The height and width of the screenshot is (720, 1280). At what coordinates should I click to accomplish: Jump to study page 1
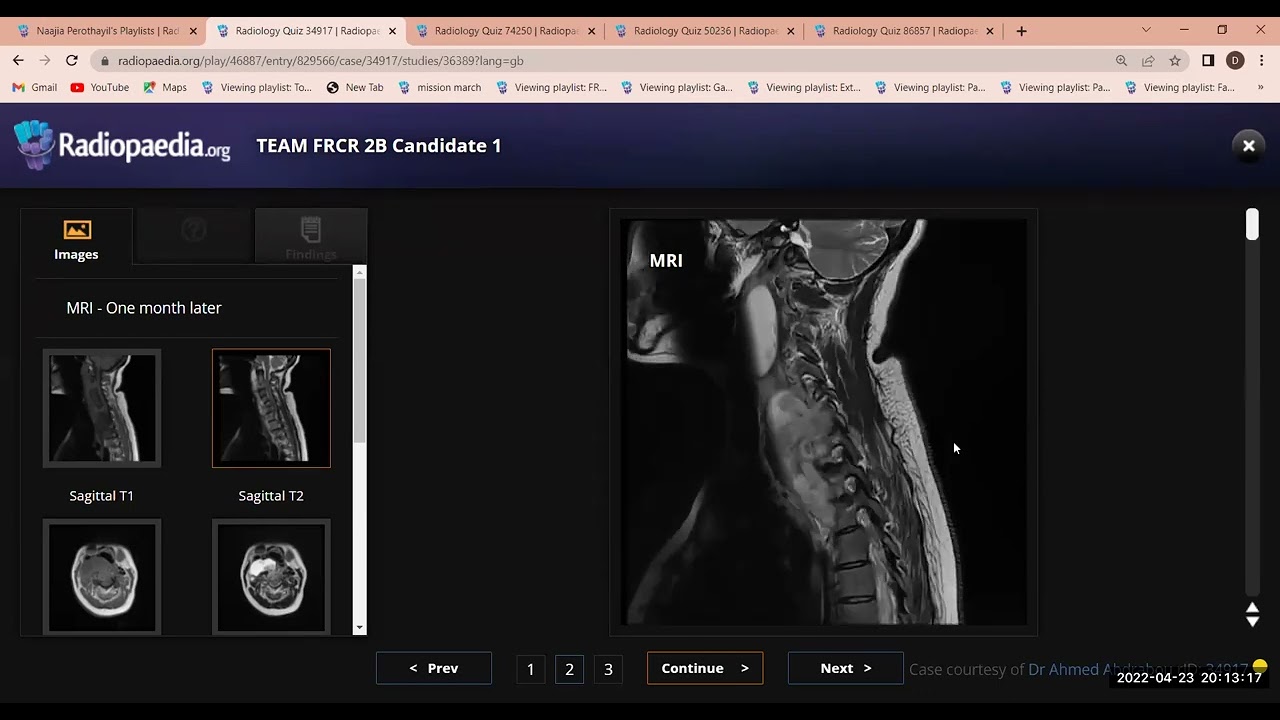click(531, 669)
